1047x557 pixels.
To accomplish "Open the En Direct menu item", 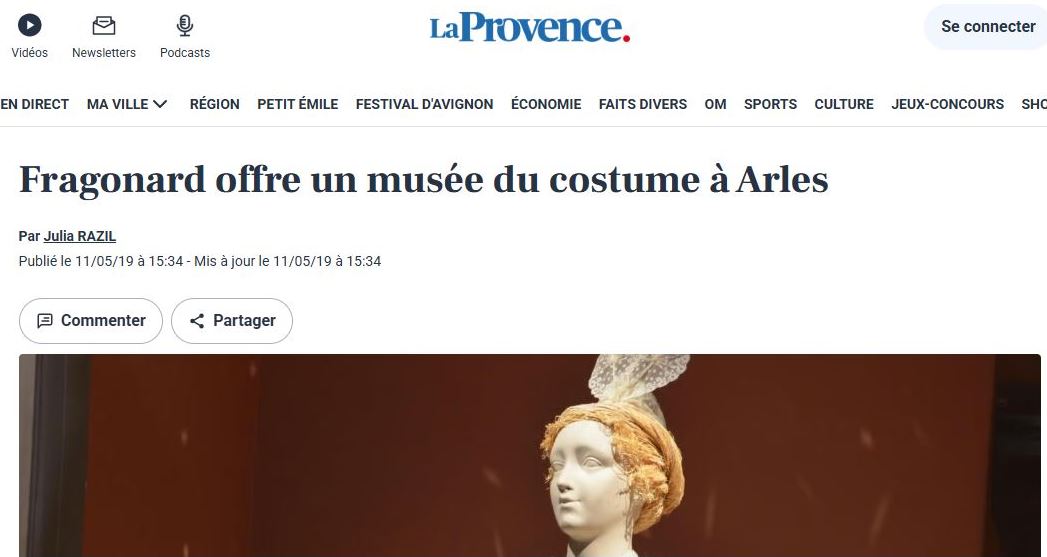I will tap(35, 104).
